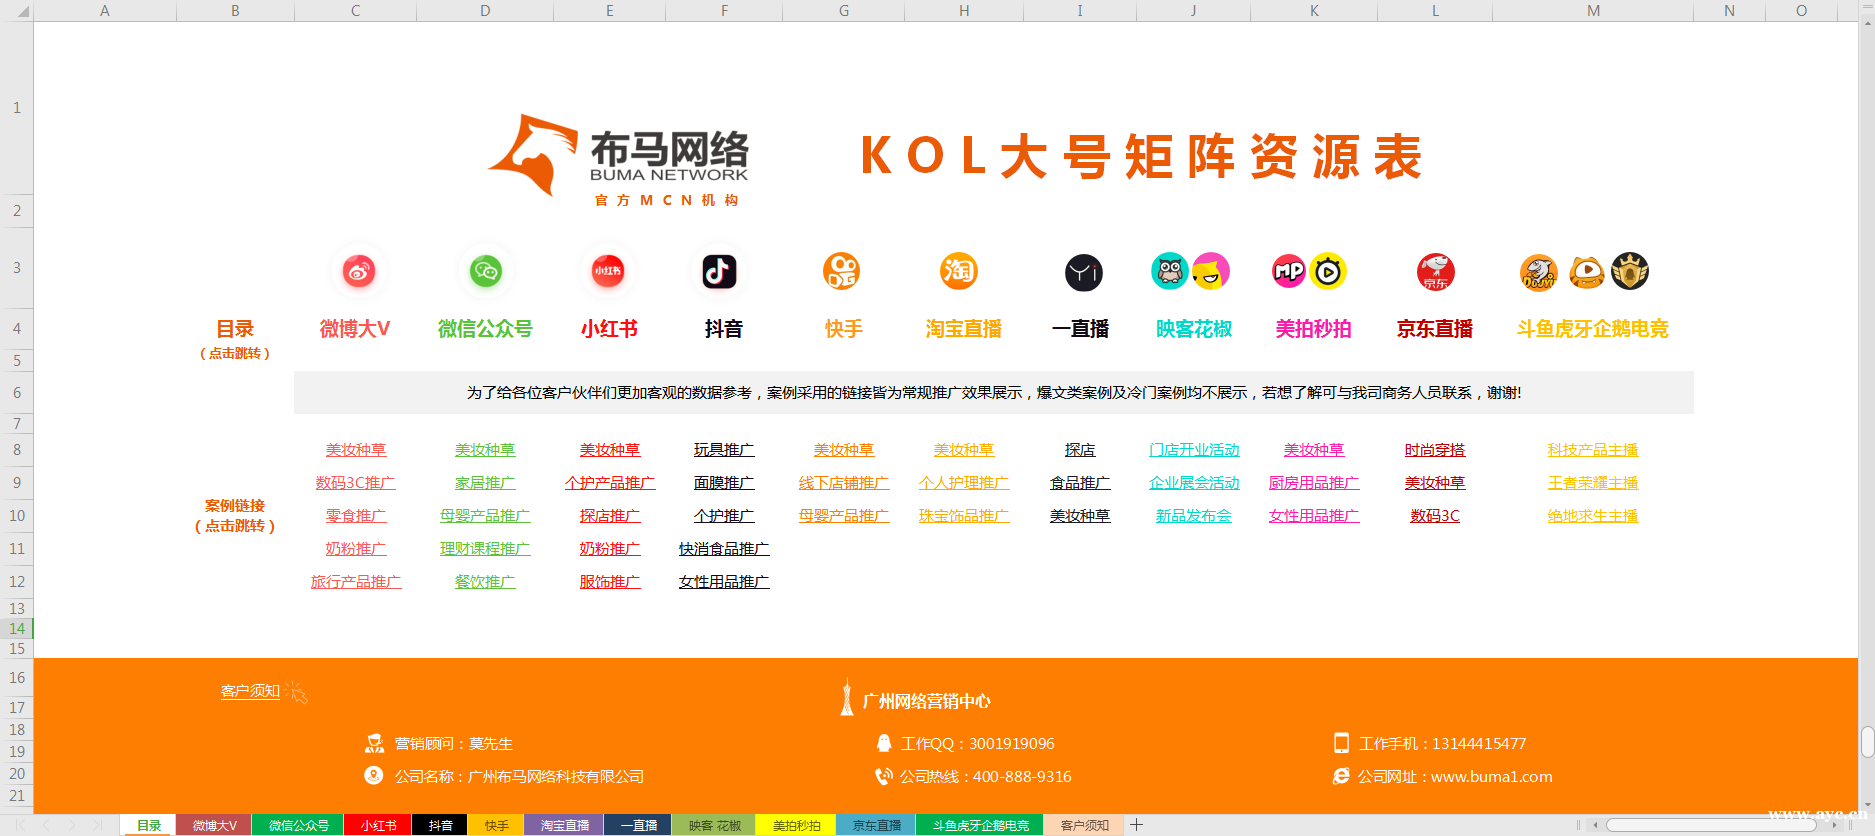This screenshot has width=1875, height=836.
Task: Open the 个护产品推广 case link
Action: tap(610, 483)
